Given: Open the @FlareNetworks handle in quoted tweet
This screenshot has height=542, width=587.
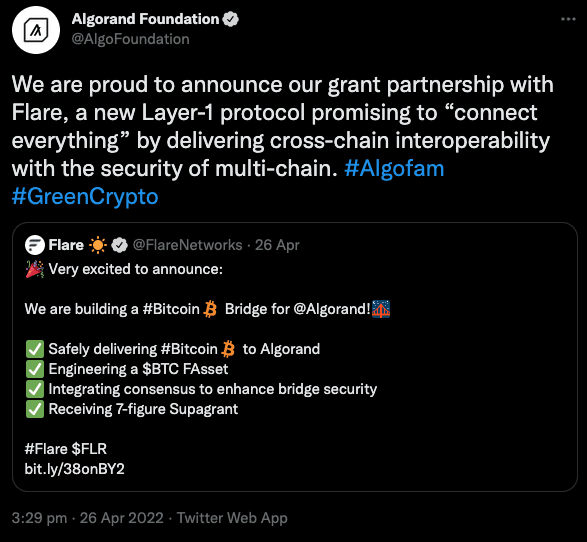Looking at the screenshot, I should coord(188,245).
